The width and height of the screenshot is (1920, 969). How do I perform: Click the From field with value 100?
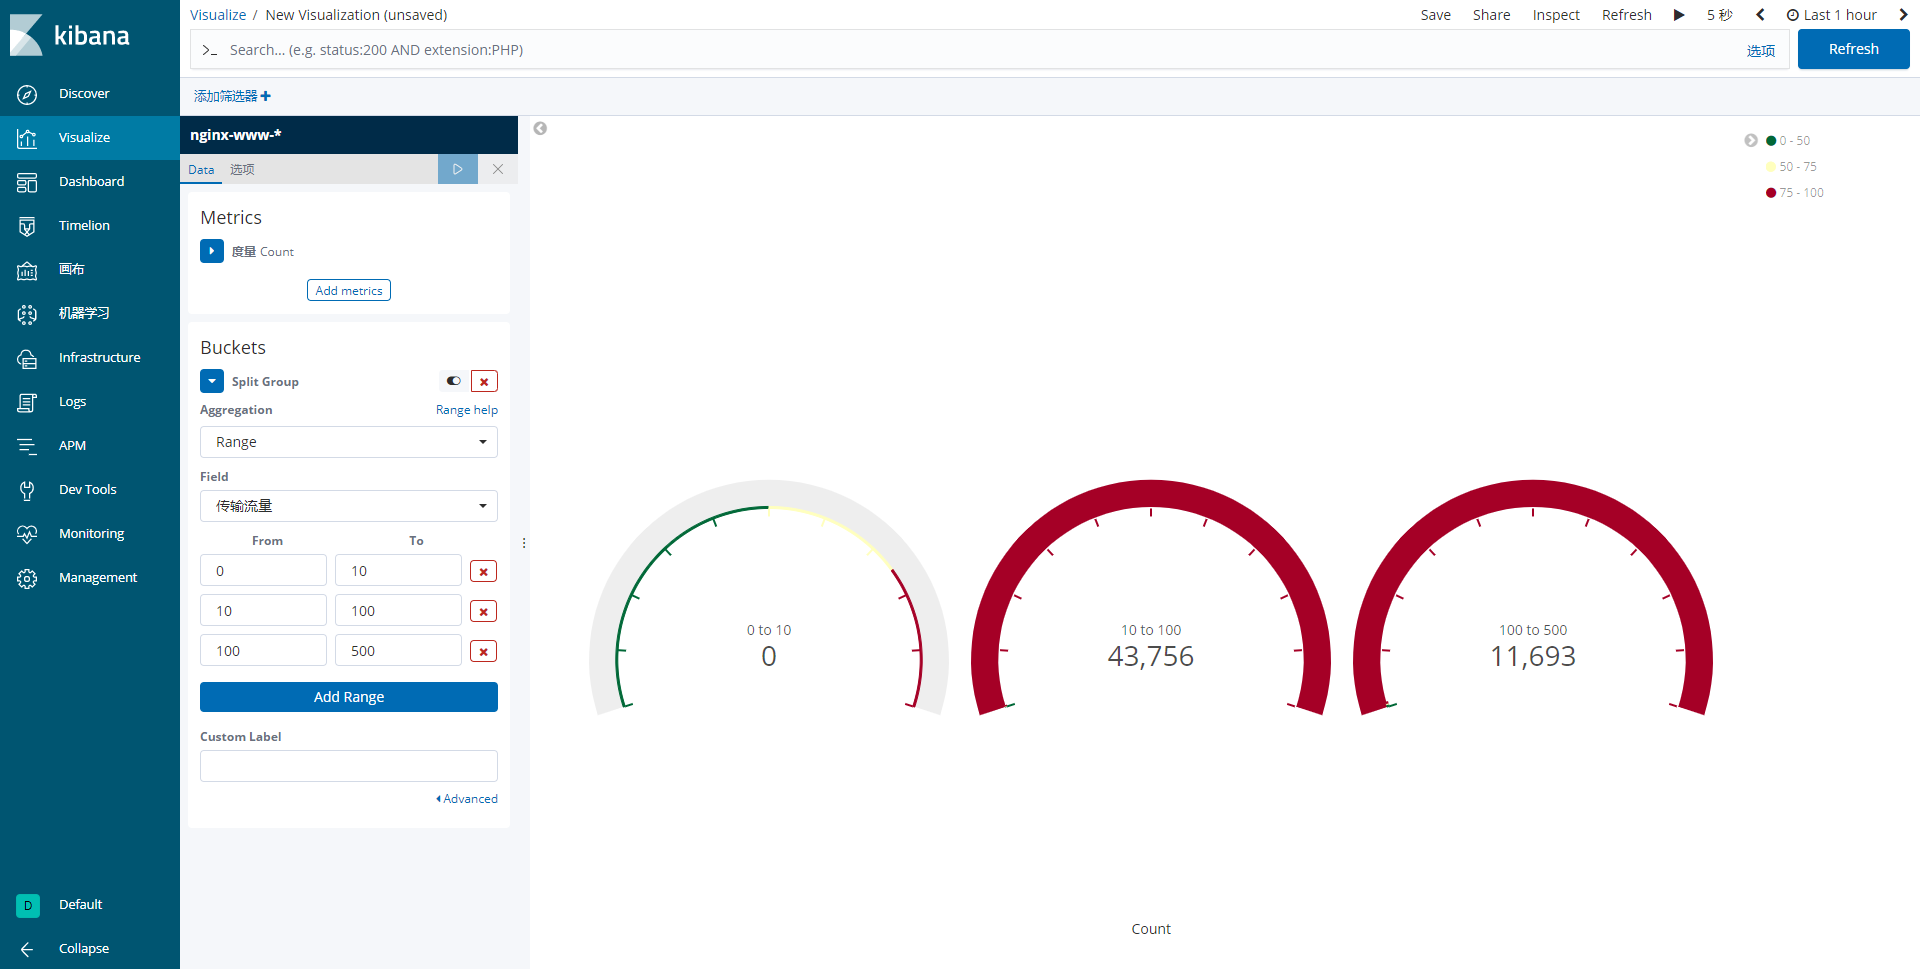(x=263, y=650)
